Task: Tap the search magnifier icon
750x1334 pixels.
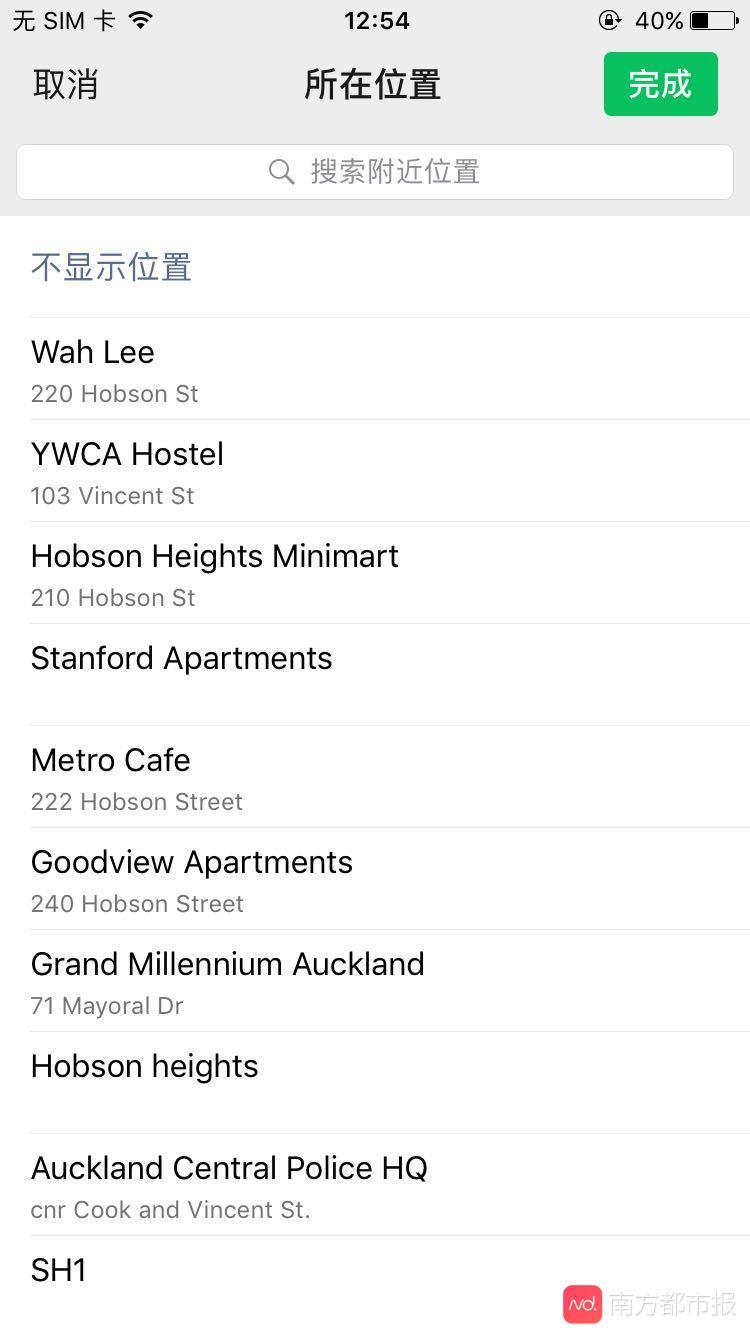Action: (282, 172)
